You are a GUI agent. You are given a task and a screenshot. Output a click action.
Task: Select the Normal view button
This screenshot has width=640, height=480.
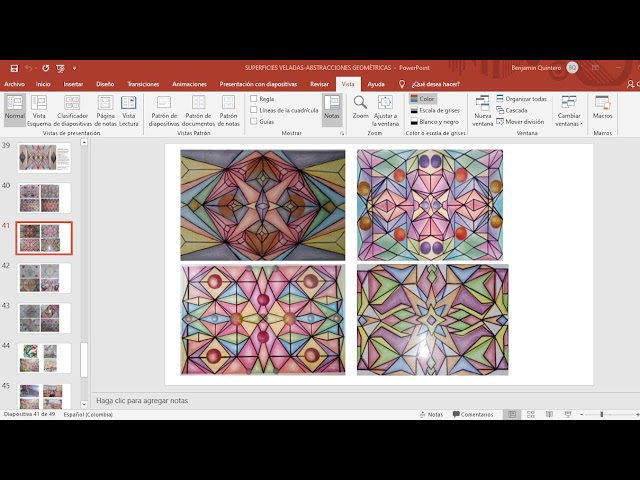click(15, 109)
